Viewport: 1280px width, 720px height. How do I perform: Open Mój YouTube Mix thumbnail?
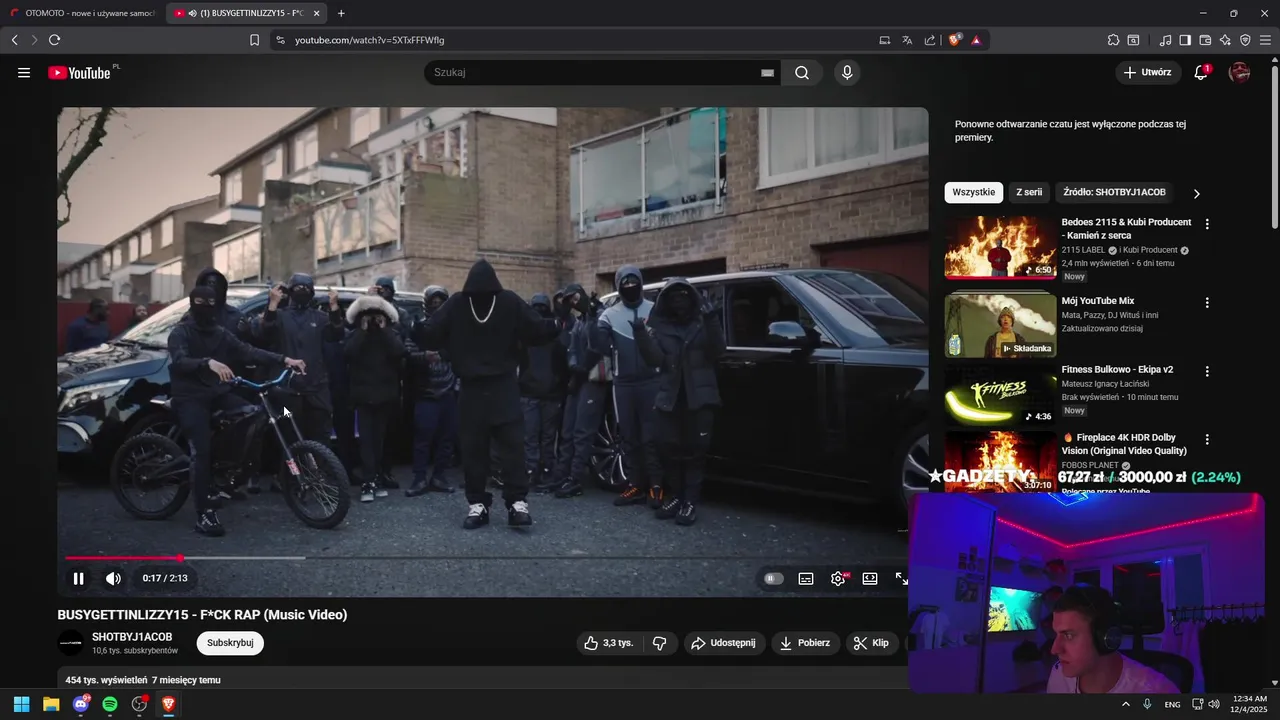click(1000, 325)
